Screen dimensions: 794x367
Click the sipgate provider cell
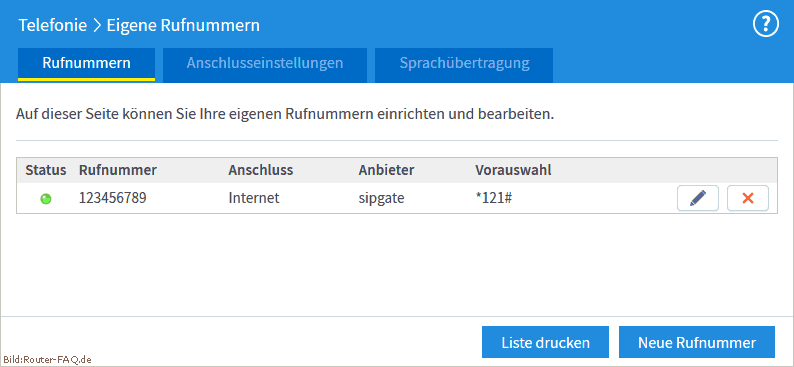pyautogui.click(x=381, y=198)
